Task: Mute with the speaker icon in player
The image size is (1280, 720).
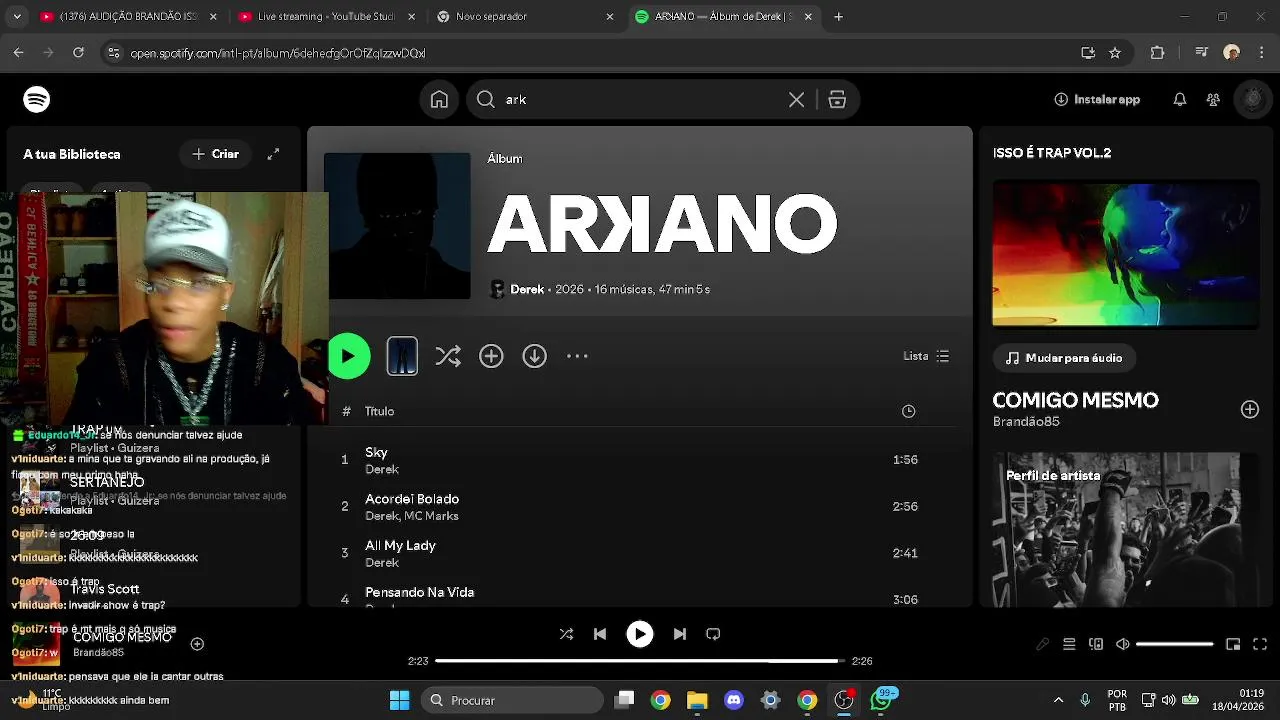Action: [1123, 644]
